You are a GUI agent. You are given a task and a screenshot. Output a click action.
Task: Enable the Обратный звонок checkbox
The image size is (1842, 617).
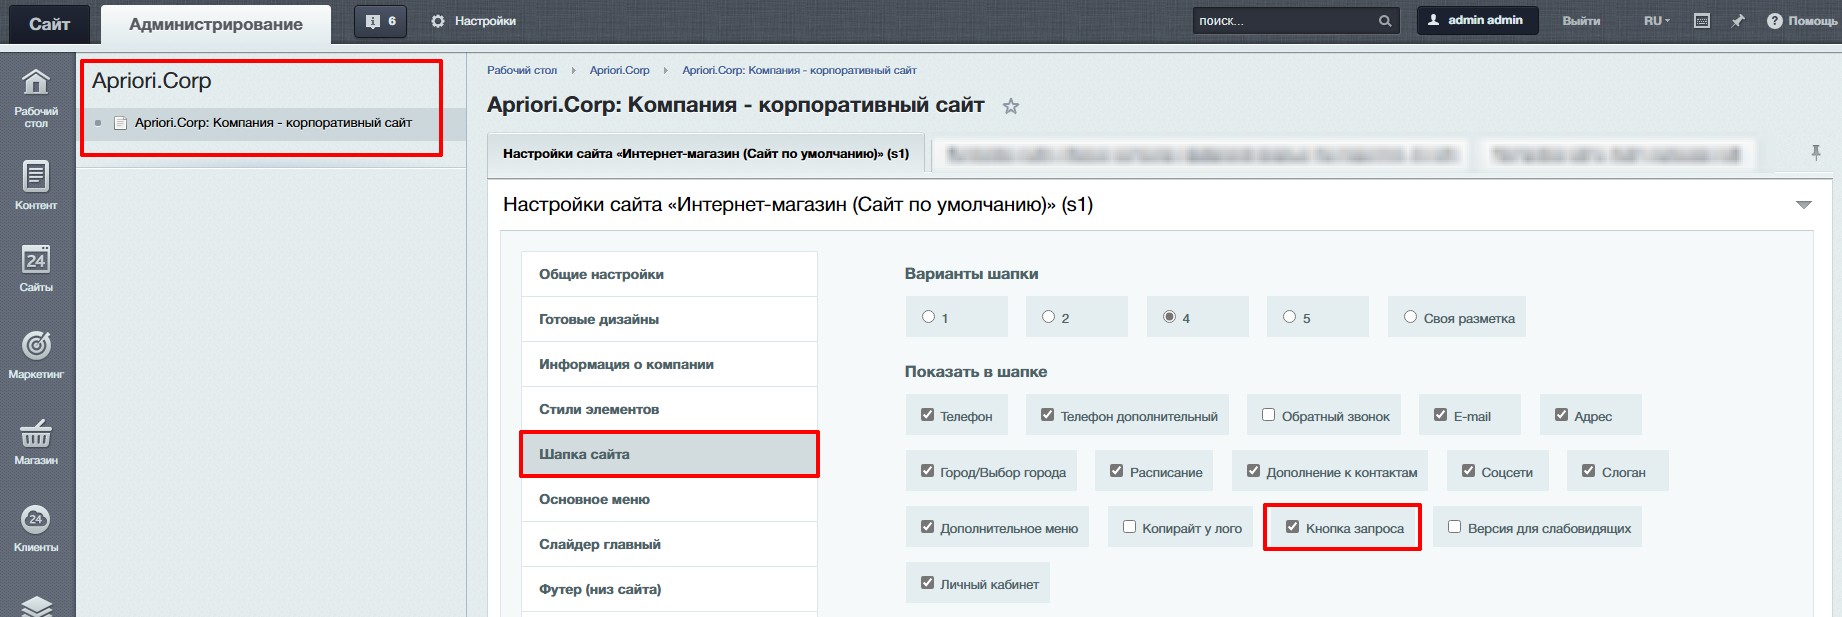tap(1268, 415)
